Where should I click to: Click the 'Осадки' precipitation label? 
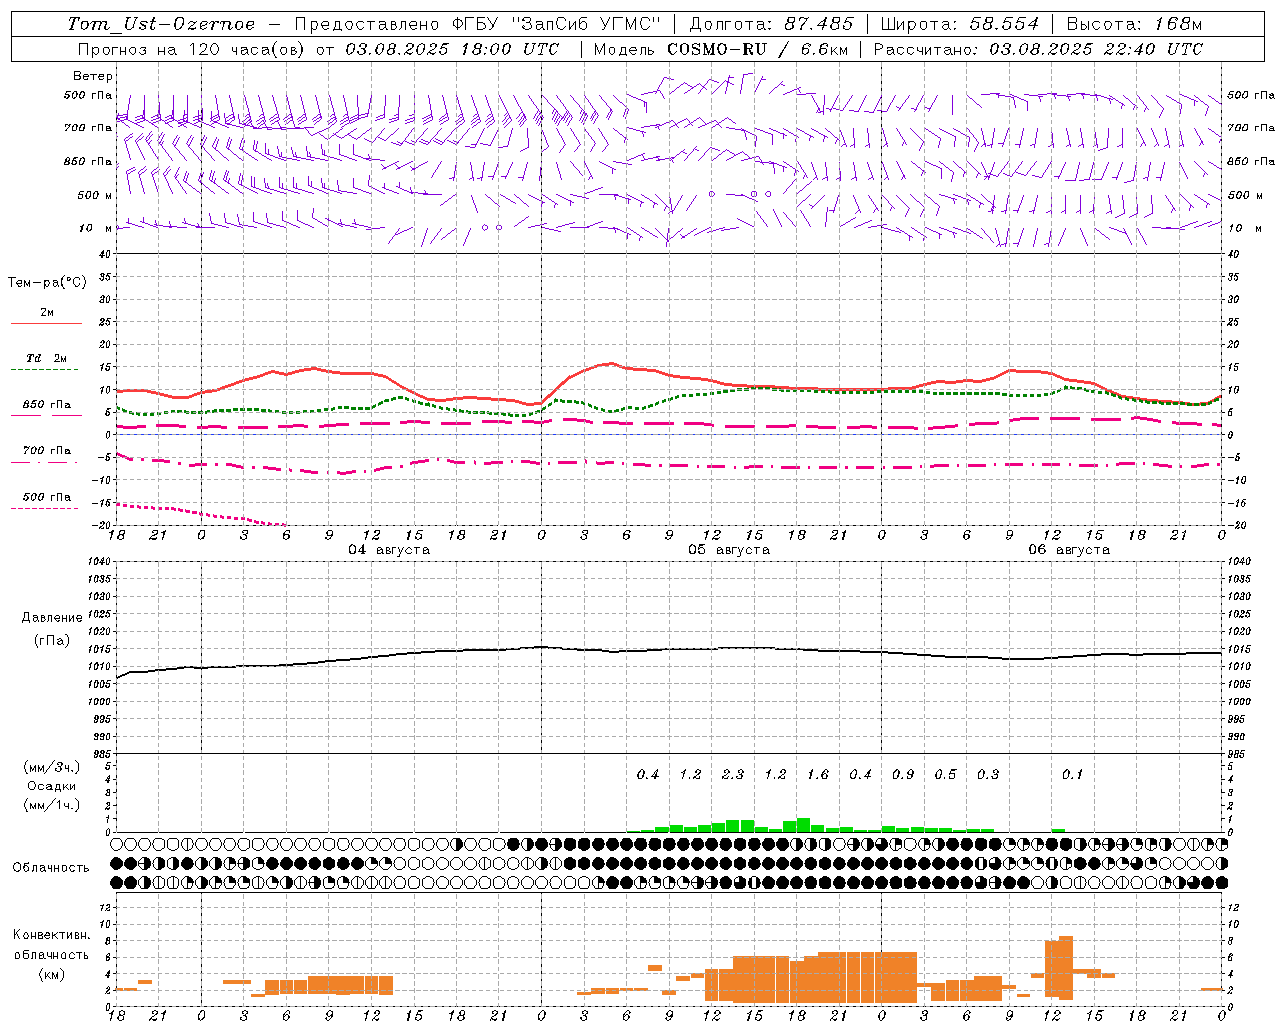(x=52, y=786)
